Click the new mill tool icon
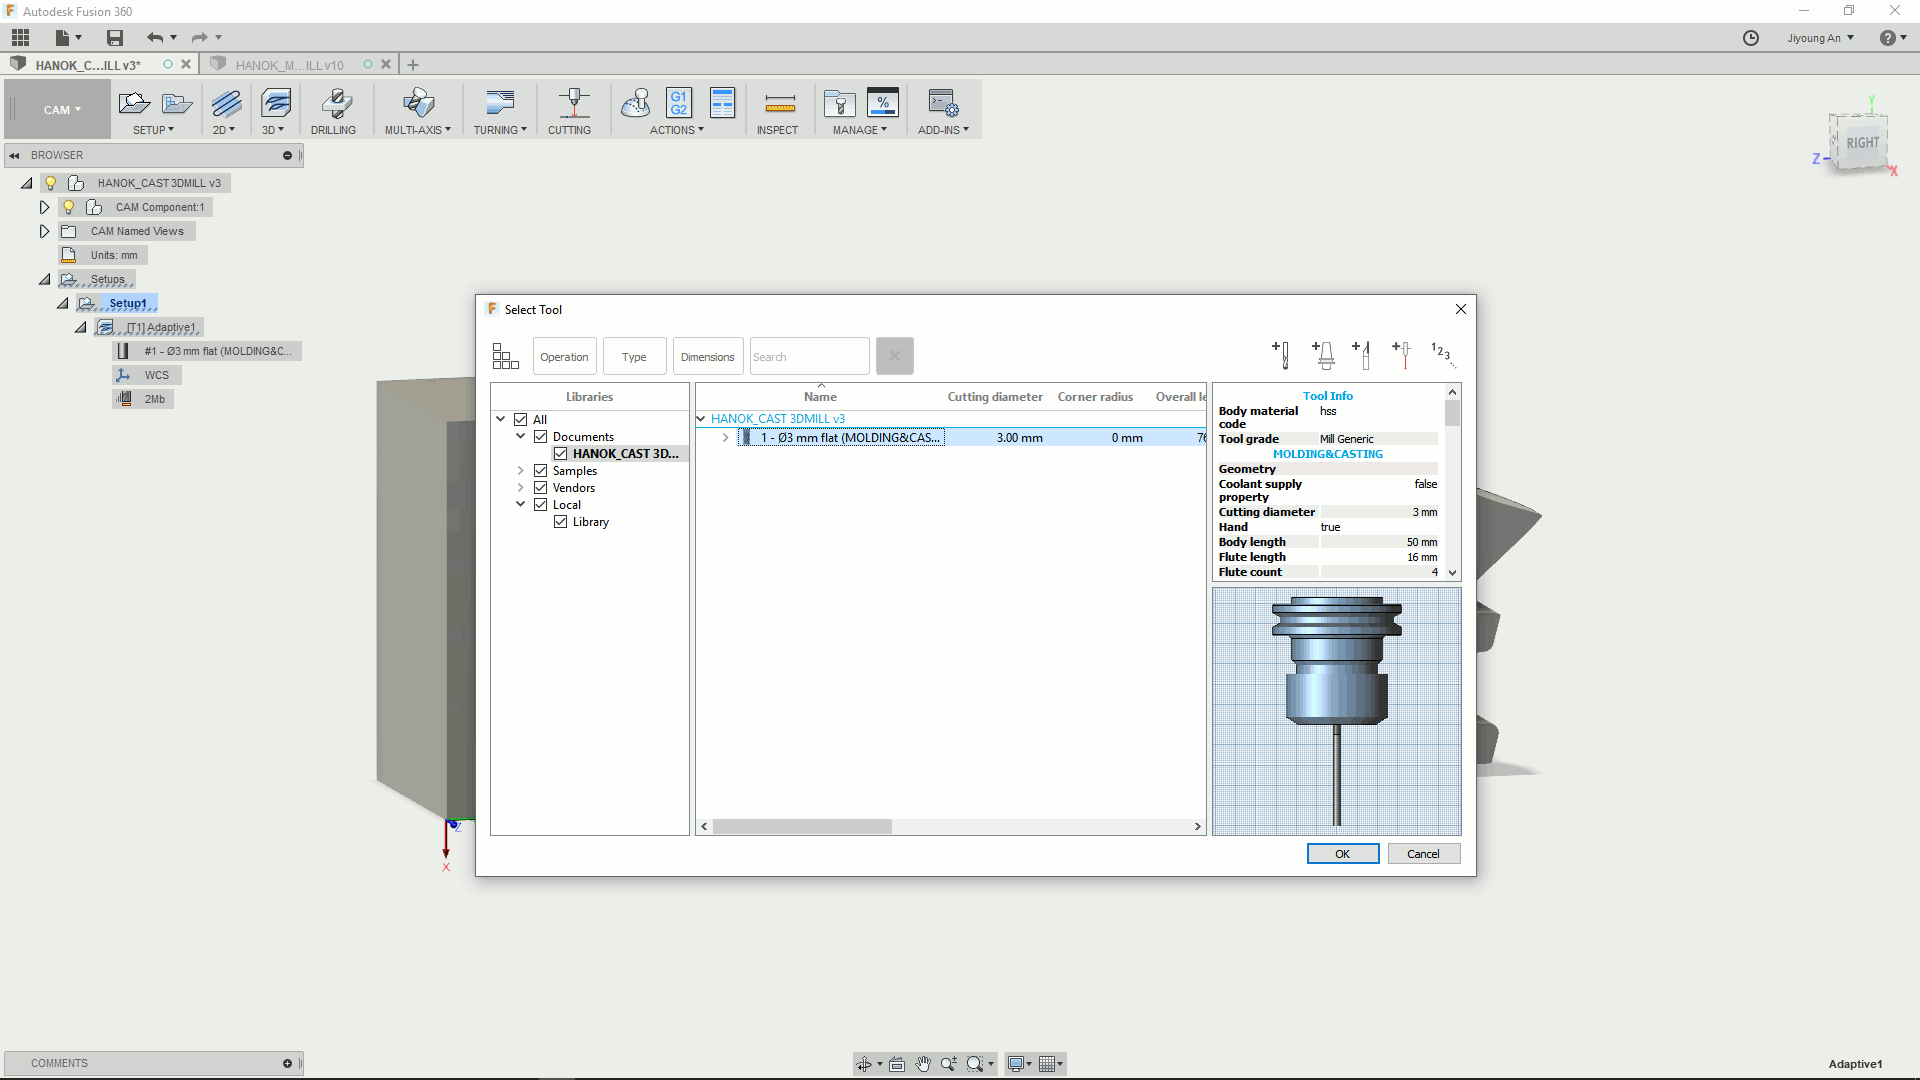1920x1080 pixels. click(1282, 355)
